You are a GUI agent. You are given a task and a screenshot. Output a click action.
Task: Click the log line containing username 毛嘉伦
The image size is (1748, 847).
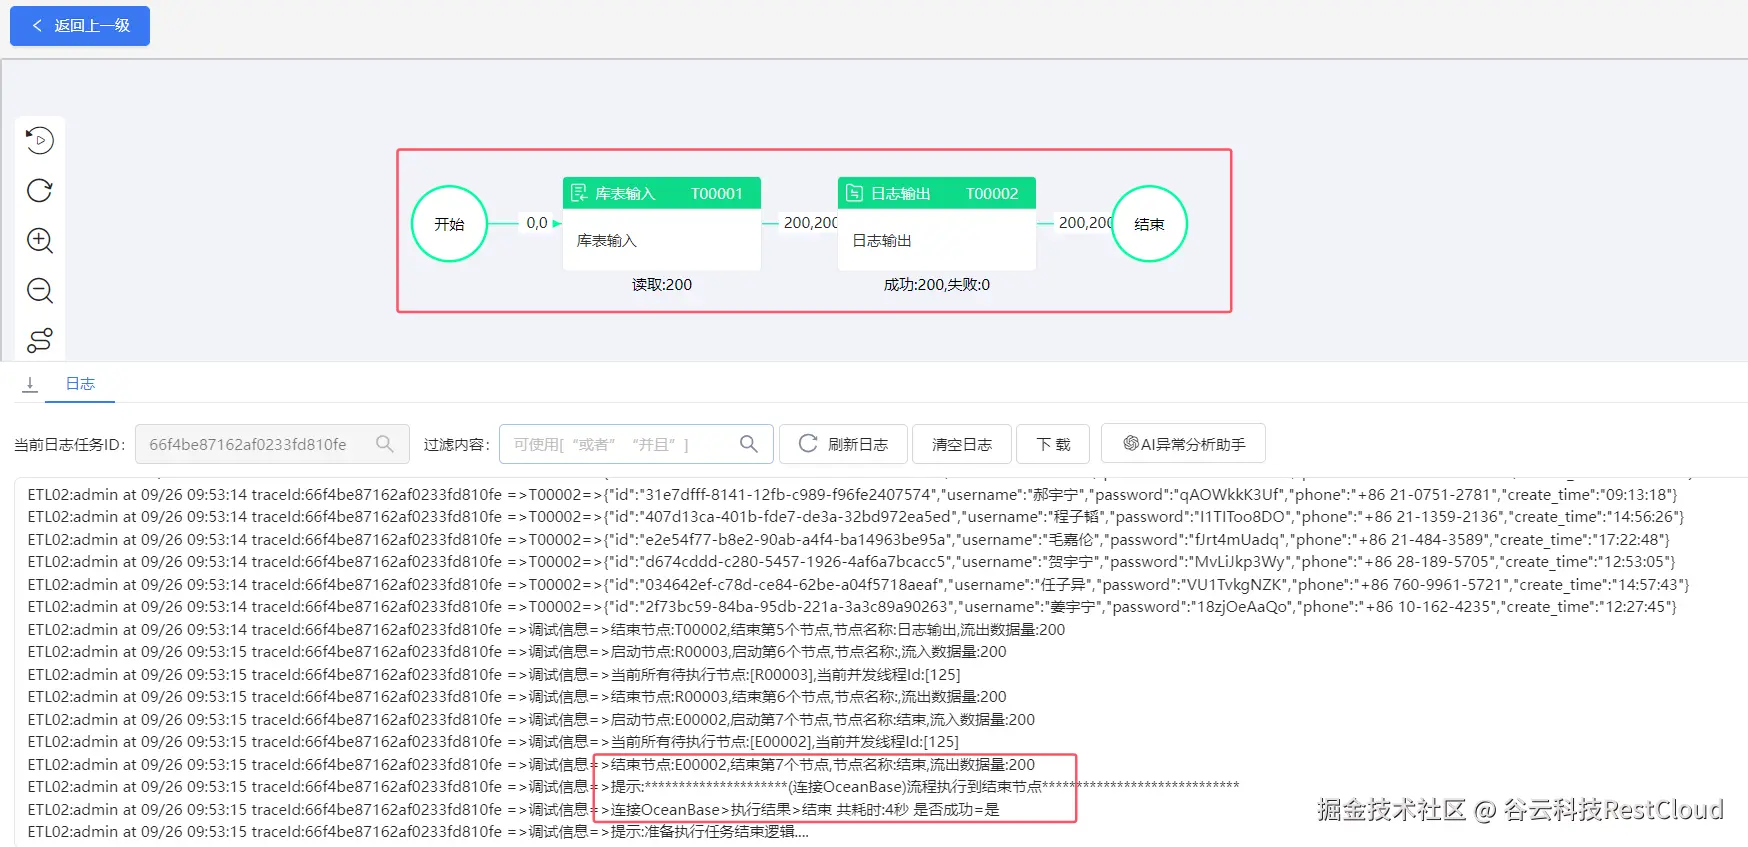coord(848,540)
